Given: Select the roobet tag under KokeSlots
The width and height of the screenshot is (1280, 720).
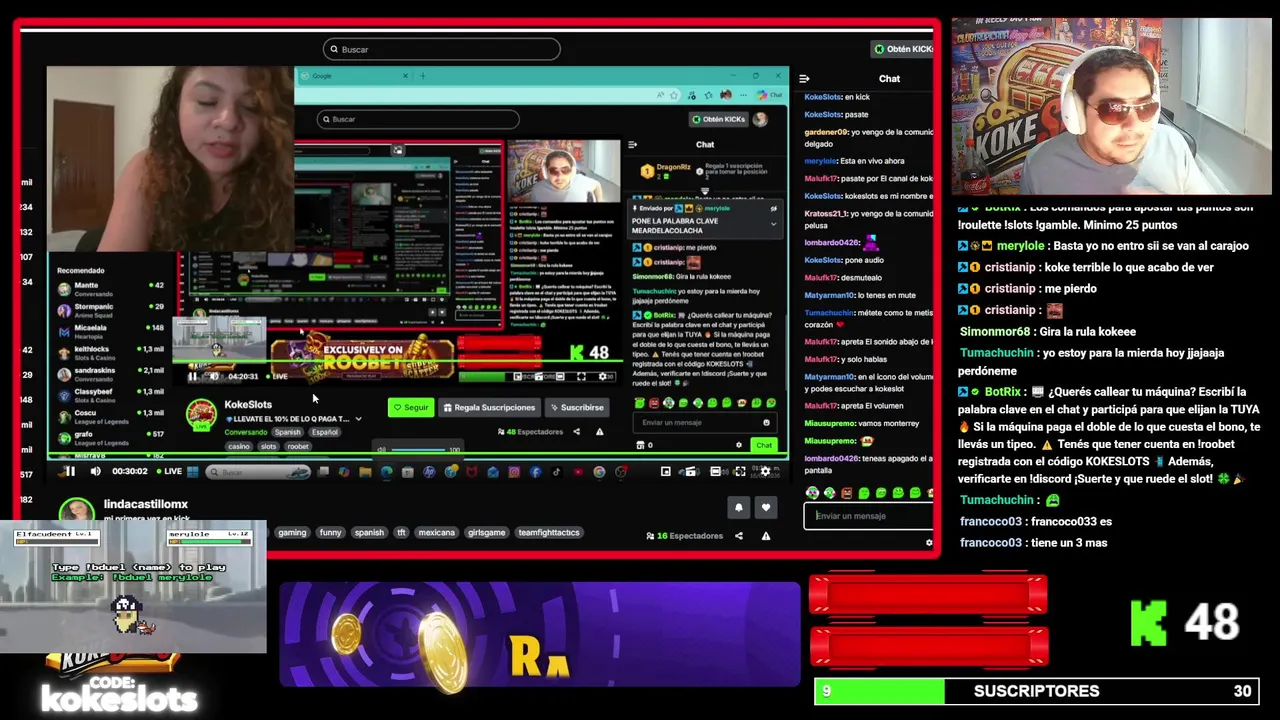Looking at the screenshot, I should [x=298, y=446].
